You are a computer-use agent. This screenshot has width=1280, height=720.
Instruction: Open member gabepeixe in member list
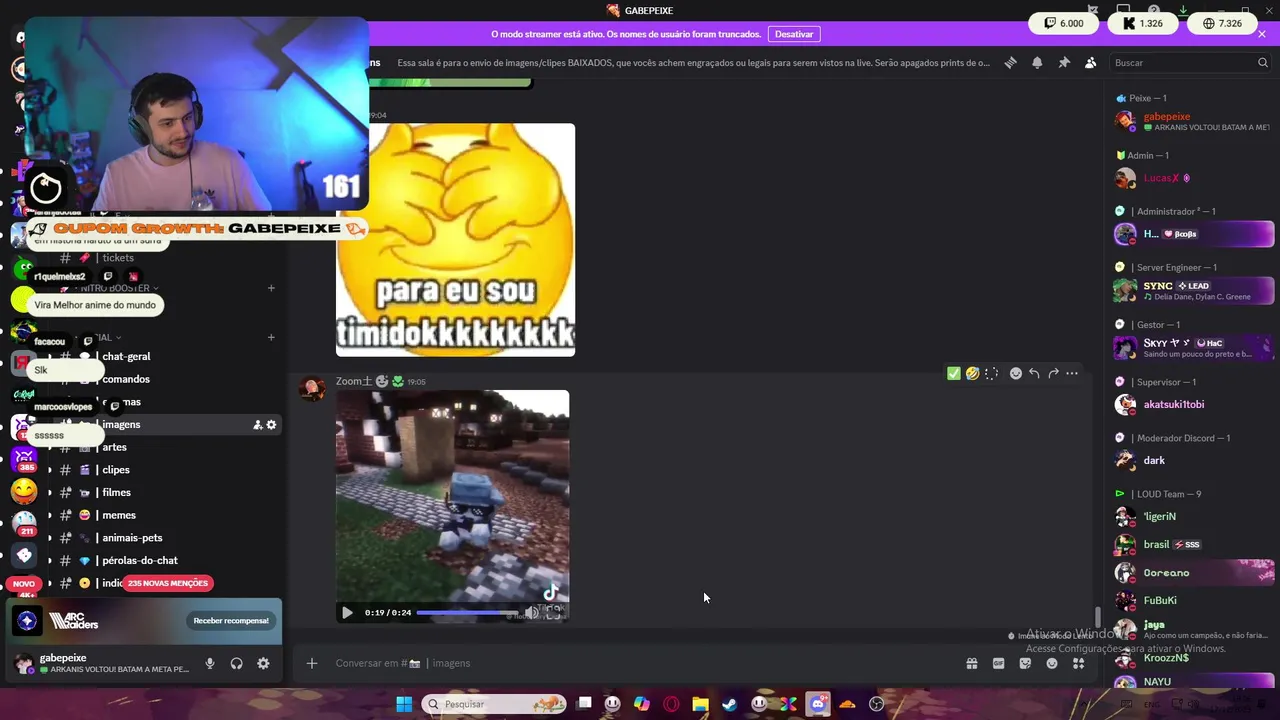pyautogui.click(x=1193, y=122)
